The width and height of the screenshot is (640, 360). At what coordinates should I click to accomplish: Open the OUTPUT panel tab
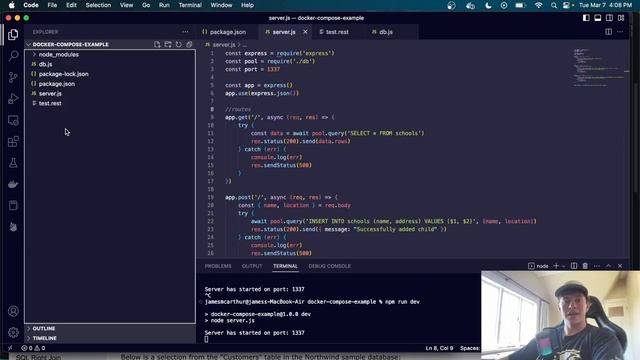coord(252,266)
